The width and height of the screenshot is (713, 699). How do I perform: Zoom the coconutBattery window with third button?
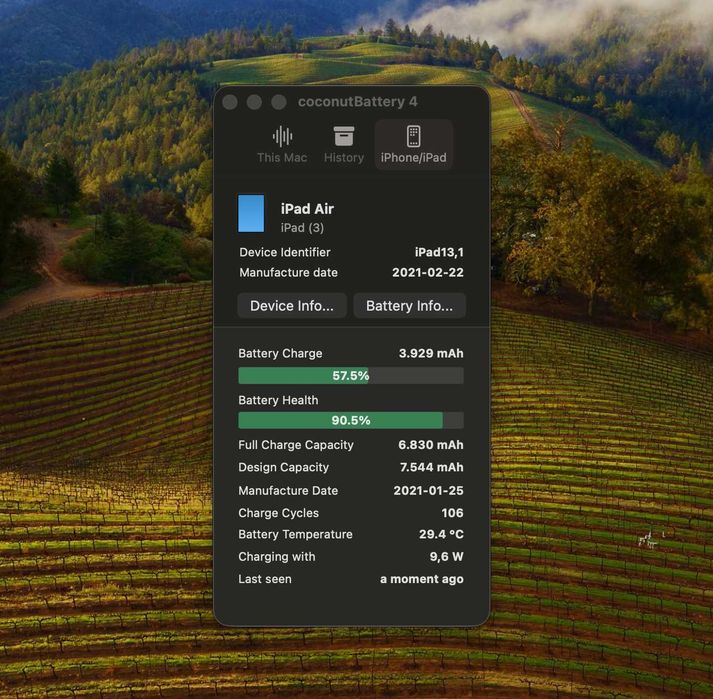tap(279, 102)
